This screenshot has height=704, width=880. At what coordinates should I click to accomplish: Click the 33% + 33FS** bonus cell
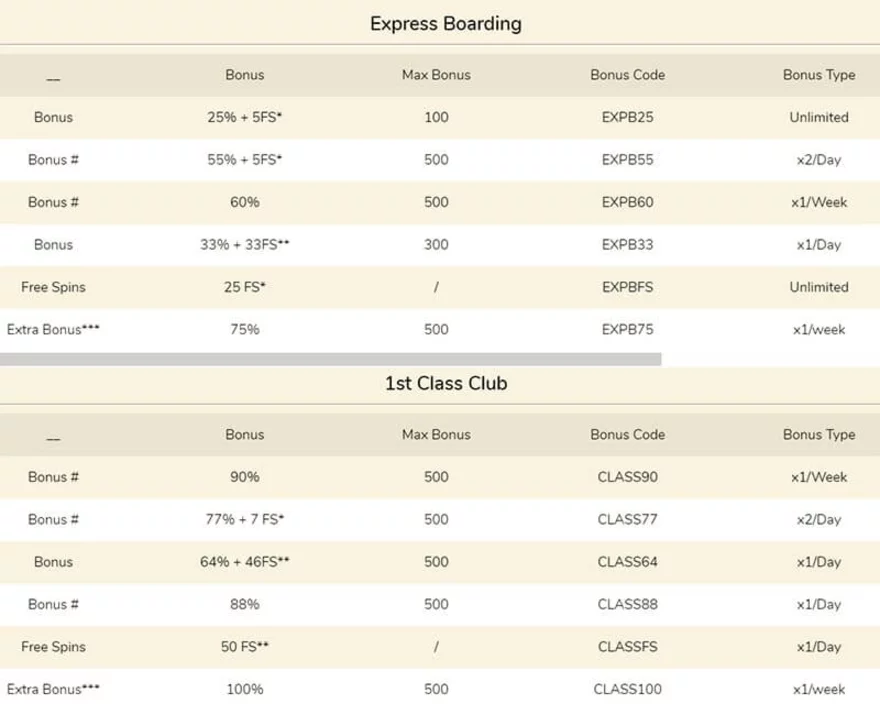click(245, 245)
